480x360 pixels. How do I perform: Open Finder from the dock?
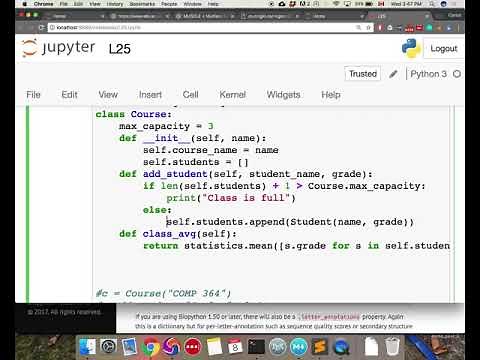(87, 347)
